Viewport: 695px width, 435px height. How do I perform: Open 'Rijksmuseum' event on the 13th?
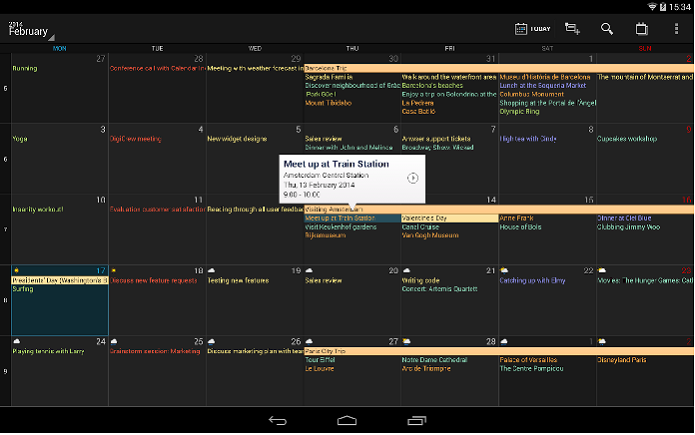326,235
